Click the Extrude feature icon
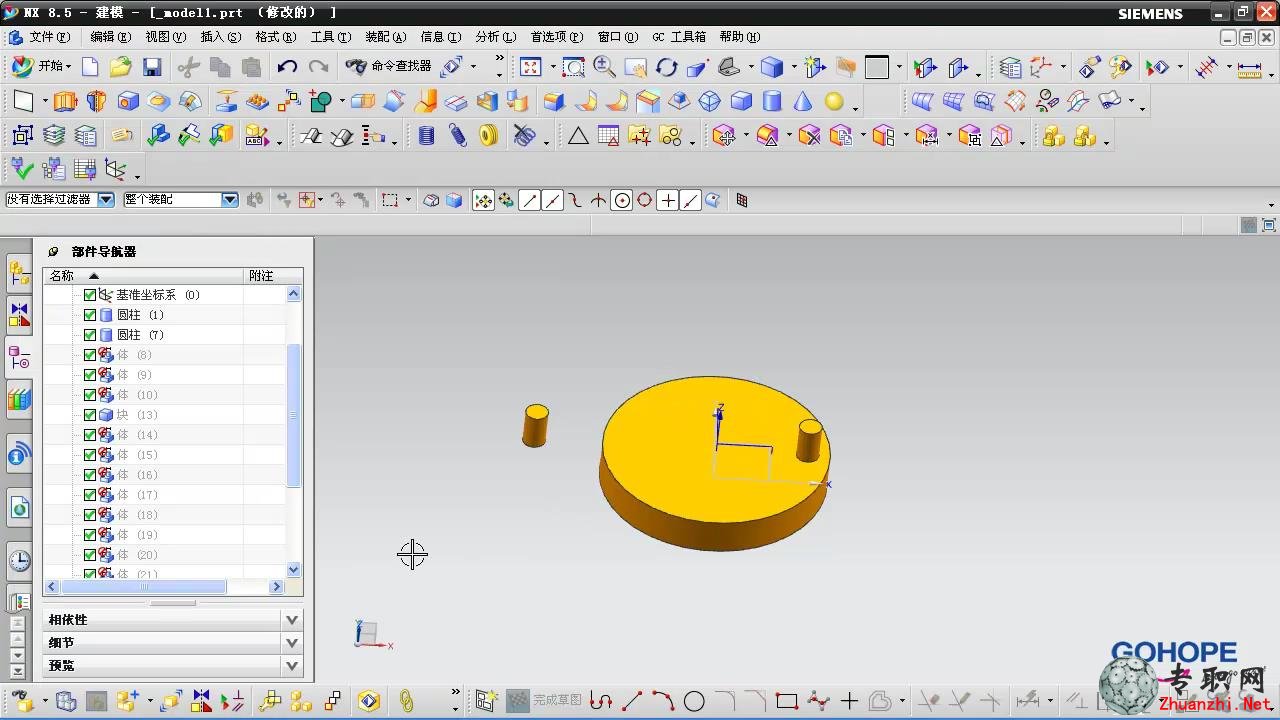The width and height of the screenshot is (1280, 720). (65, 101)
